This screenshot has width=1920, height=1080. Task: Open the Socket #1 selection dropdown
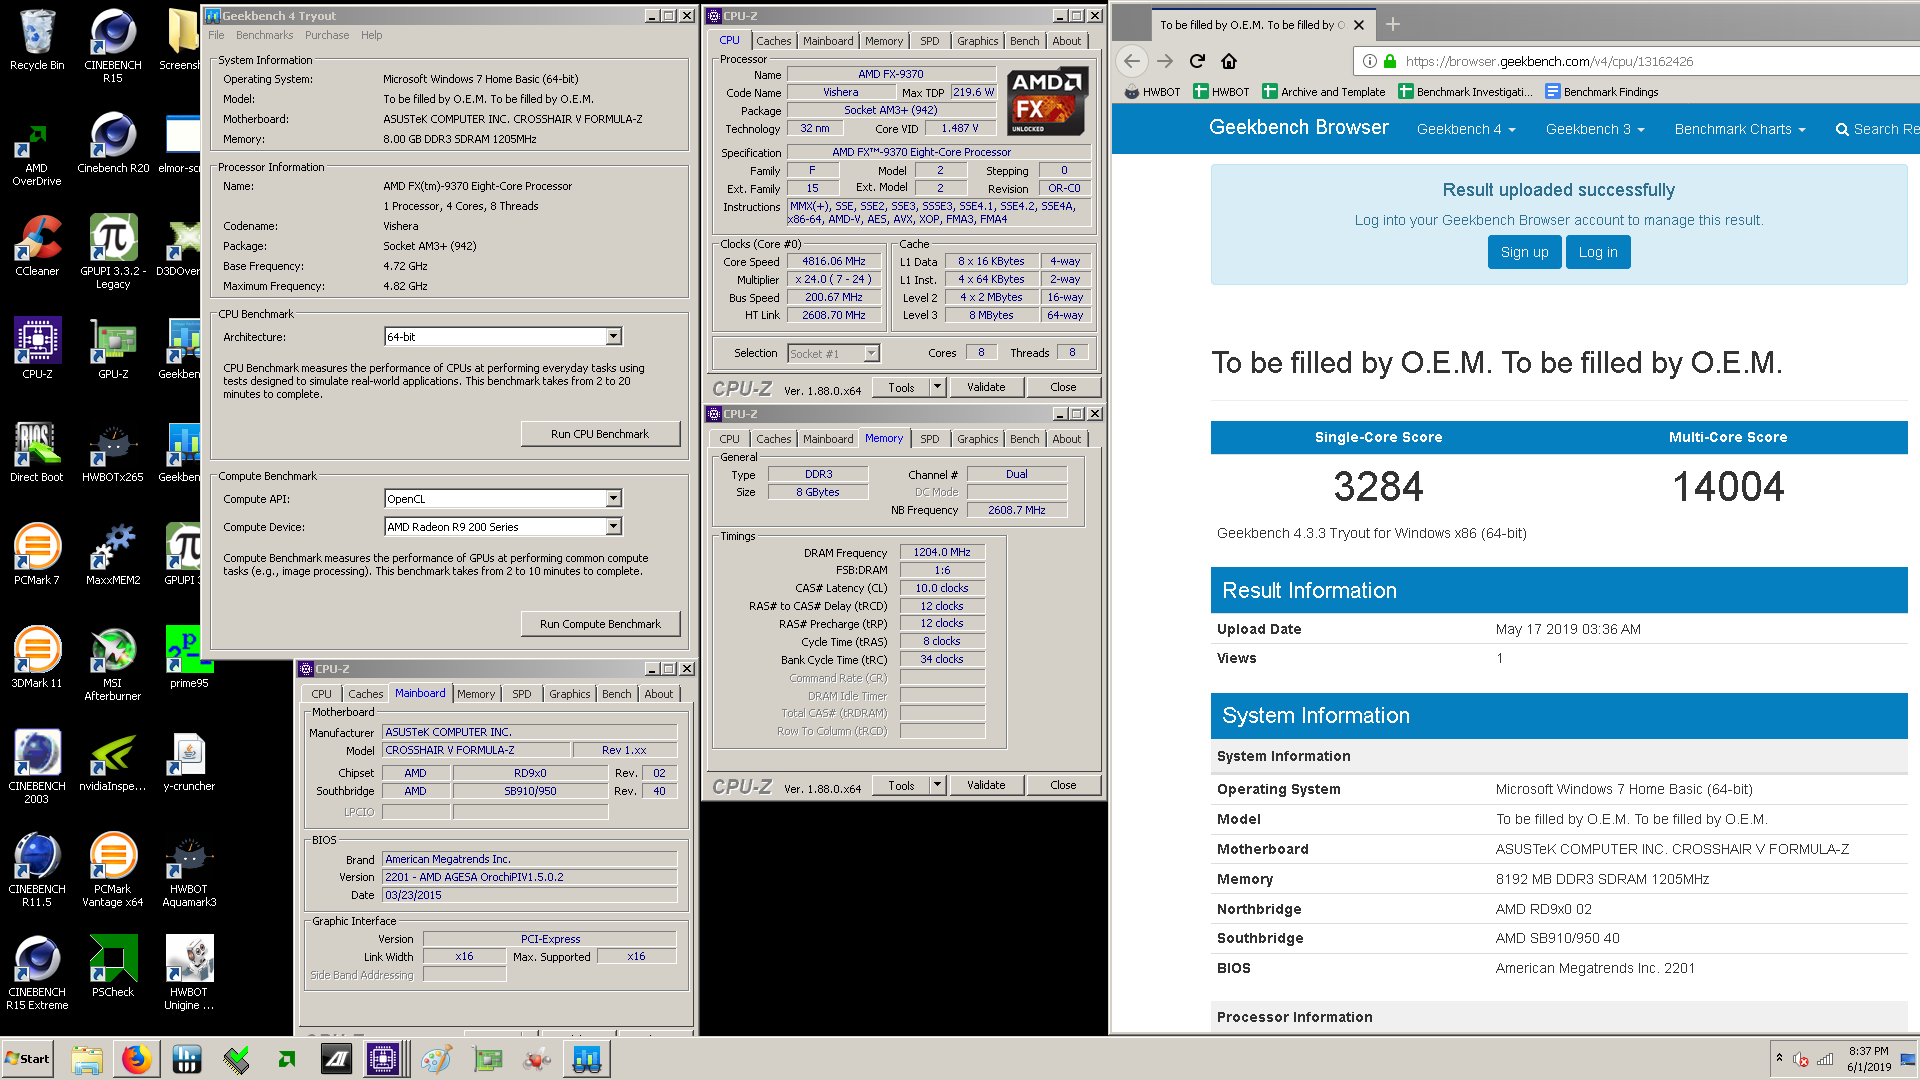871,353
